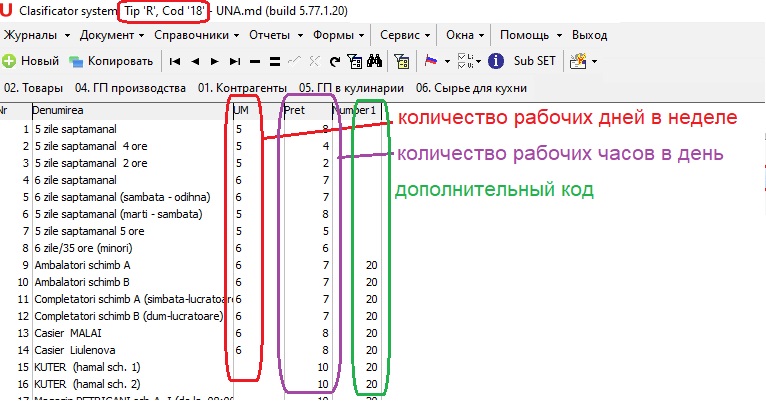Viewport: 766px width, 405px height.
Task: Open dropdown arrow beside checklist icon
Action: [478, 62]
